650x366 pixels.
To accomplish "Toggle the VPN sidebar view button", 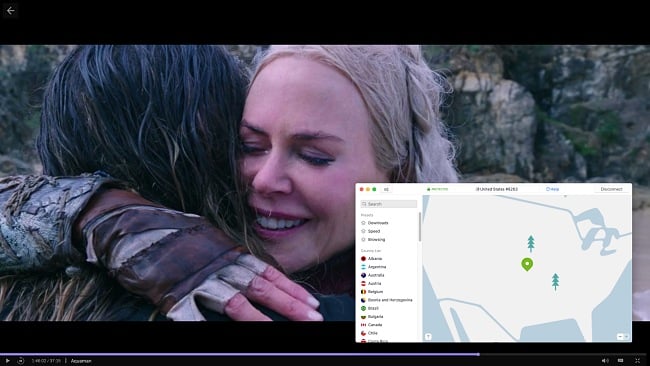I will (x=386, y=189).
